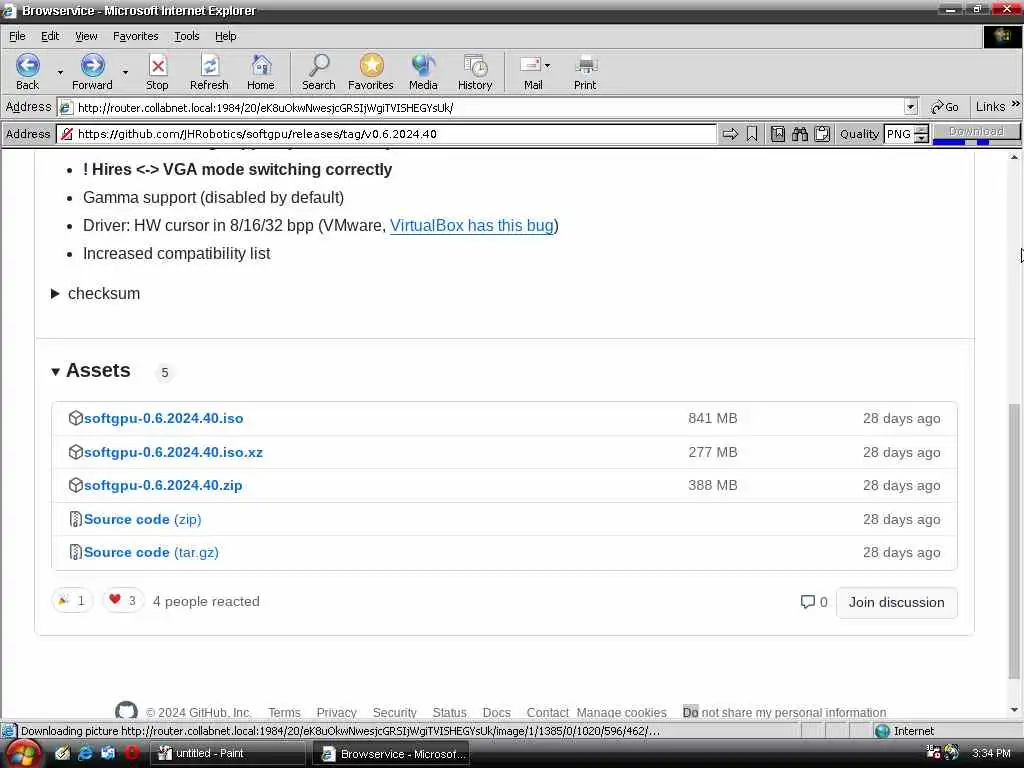Toggle the heart reaction button
This screenshot has width=1024, height=768.
tap(123, 601)
